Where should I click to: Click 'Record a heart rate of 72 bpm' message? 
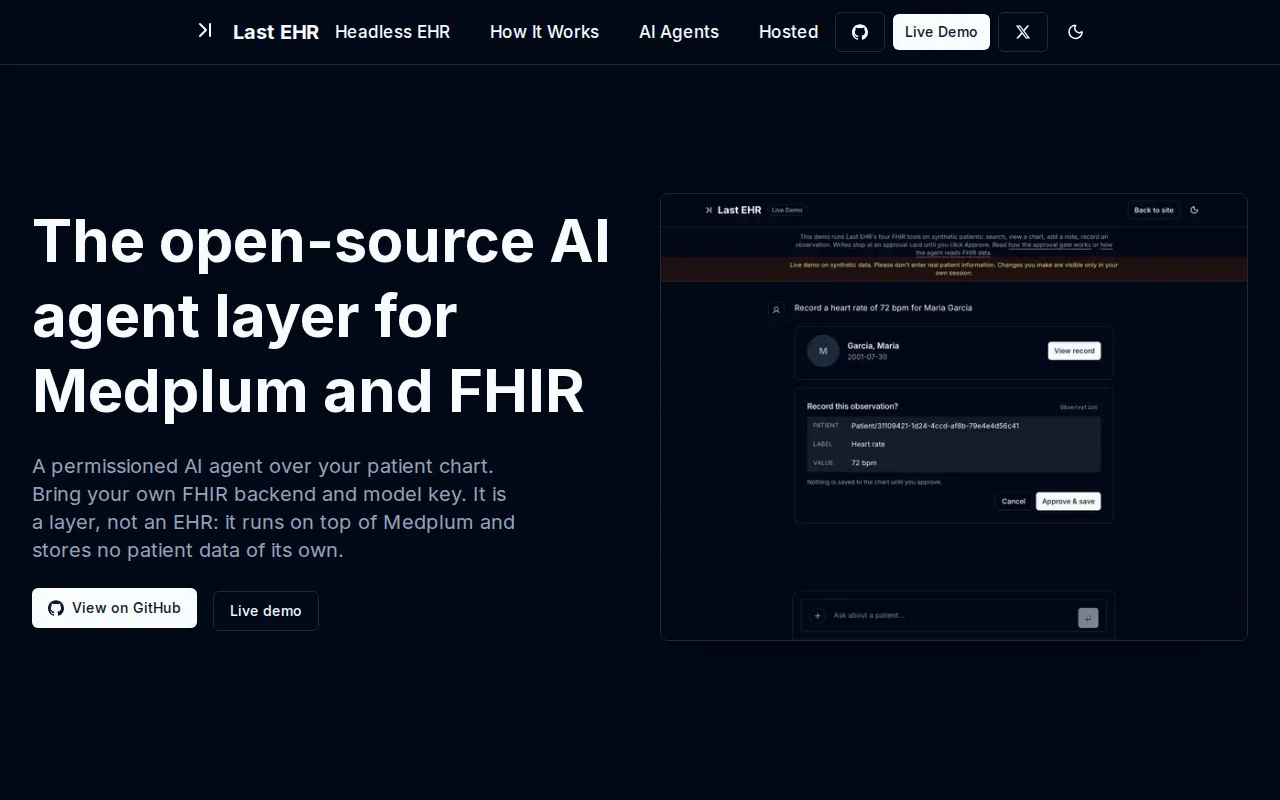(x=883, y=308)
